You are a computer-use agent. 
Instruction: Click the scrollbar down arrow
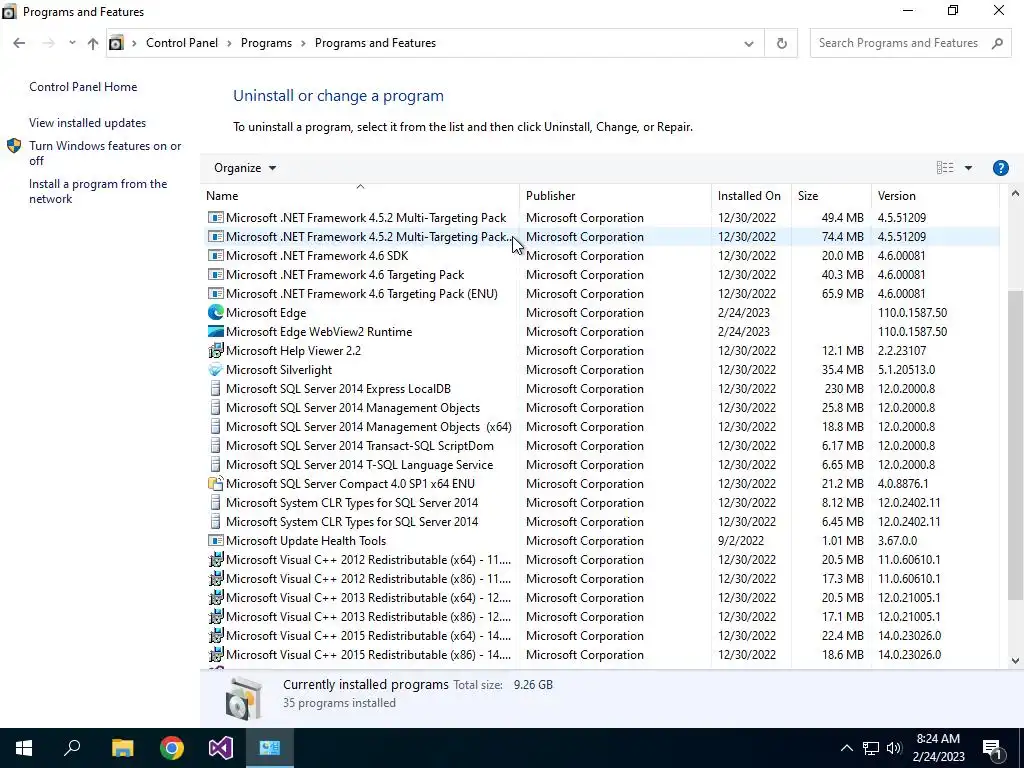pos(1015,661)
